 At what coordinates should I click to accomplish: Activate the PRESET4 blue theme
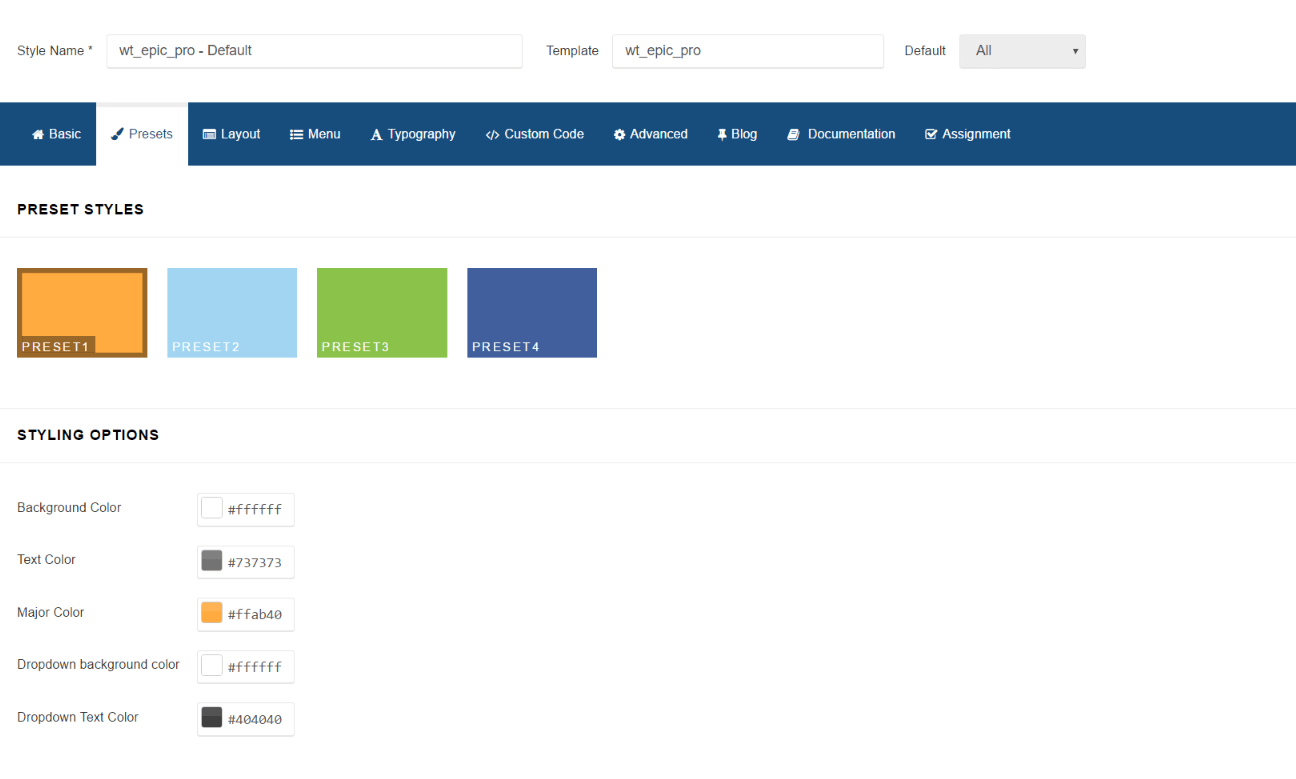[531, 311]
